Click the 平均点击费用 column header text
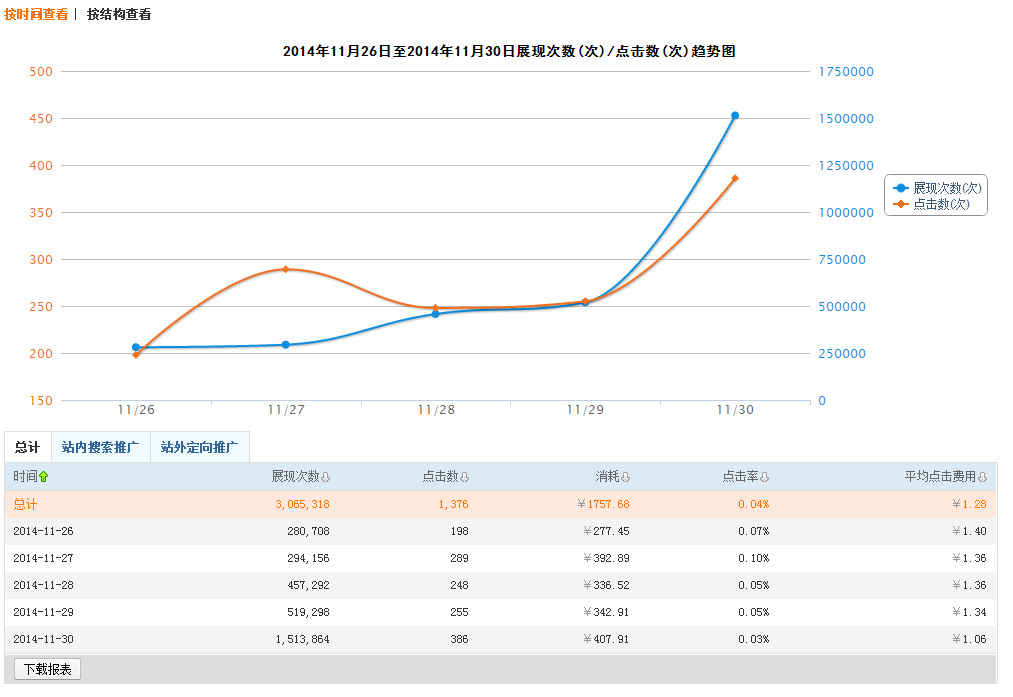 [x=940, y=477]
